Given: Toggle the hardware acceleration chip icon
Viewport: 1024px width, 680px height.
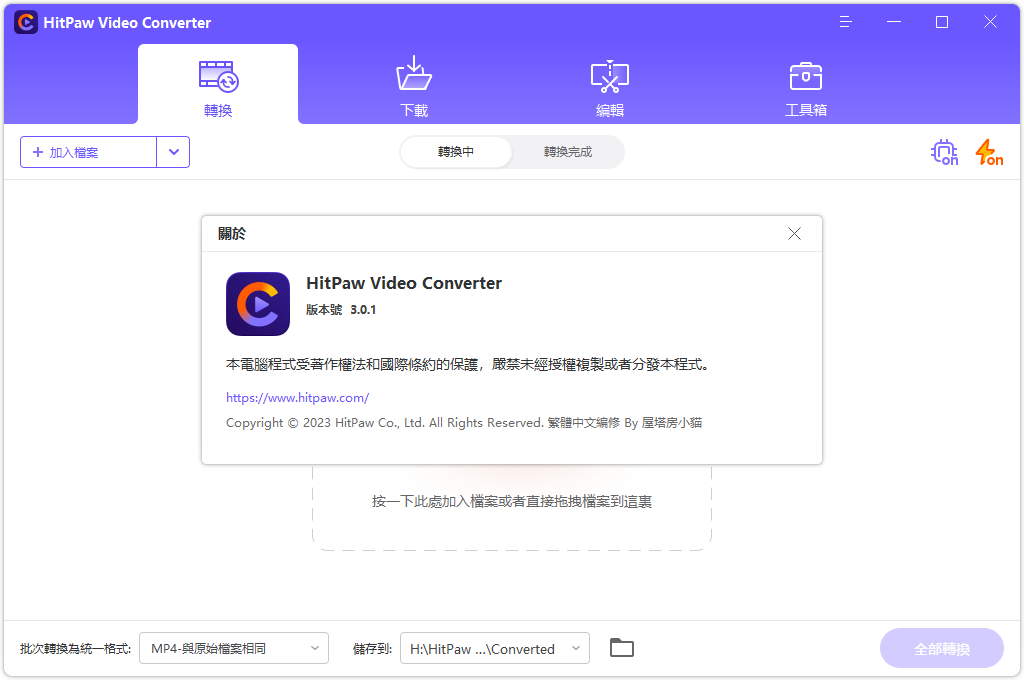Looking at the screenshot, I should click(x=944, y=152).
